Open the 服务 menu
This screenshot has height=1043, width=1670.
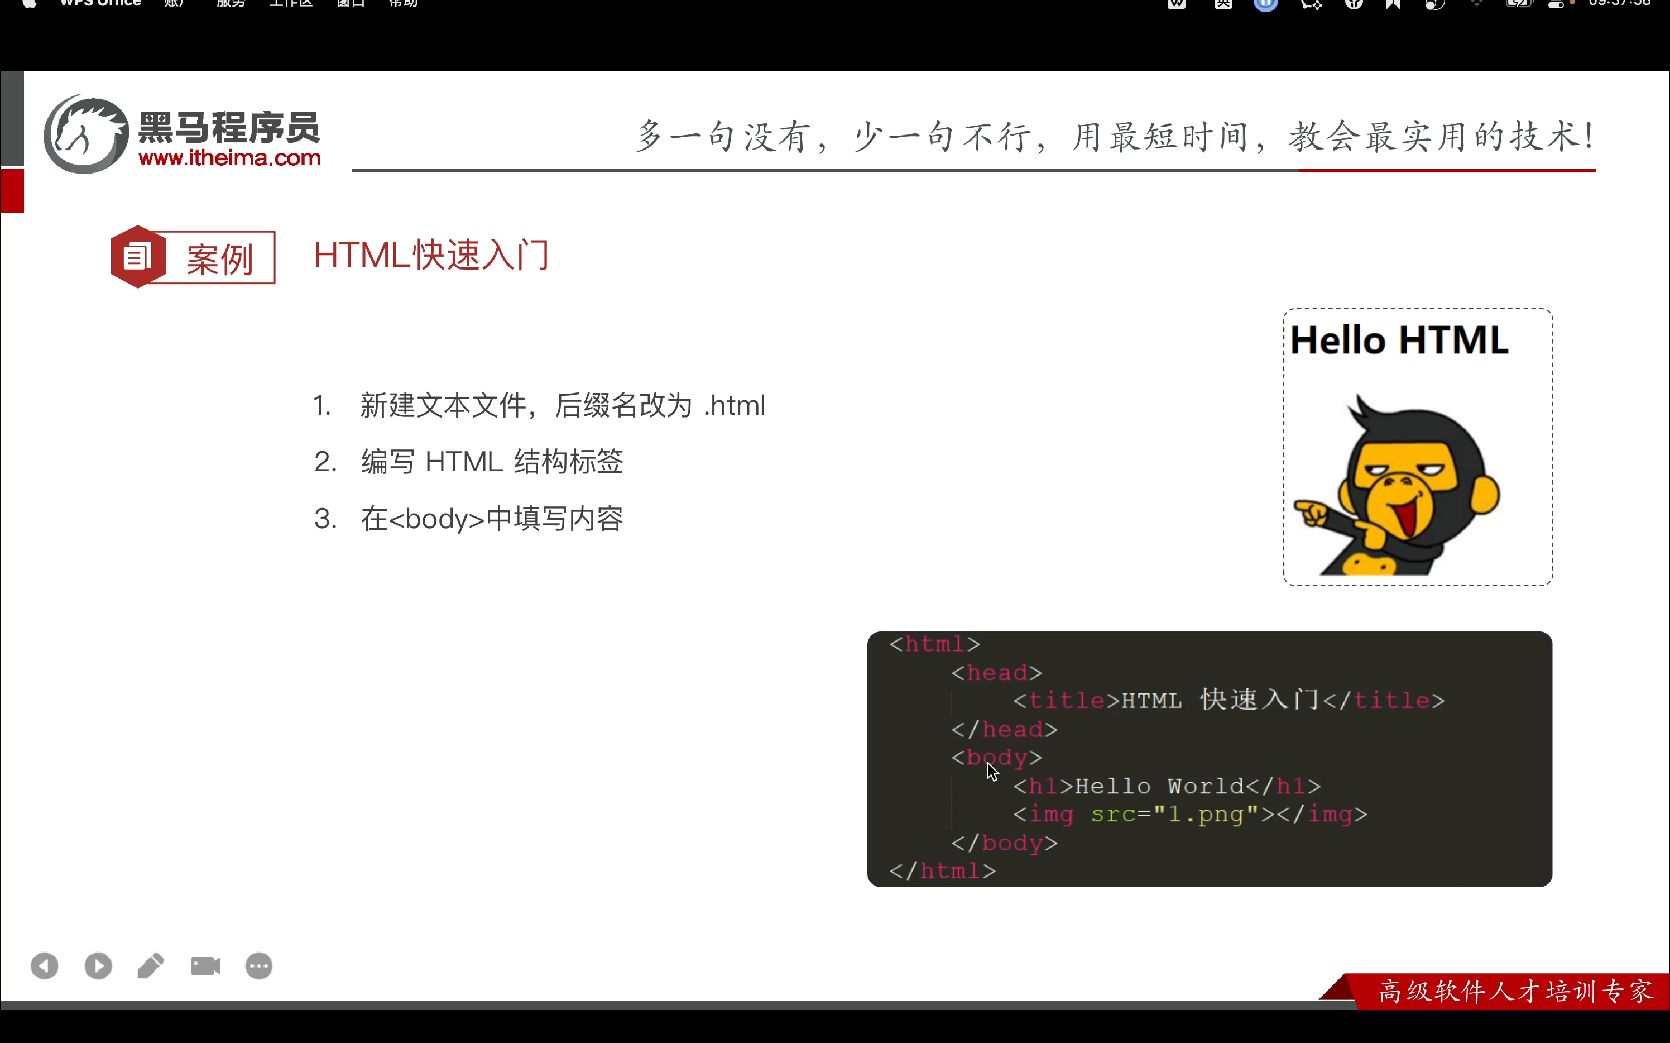pos(231,4)
